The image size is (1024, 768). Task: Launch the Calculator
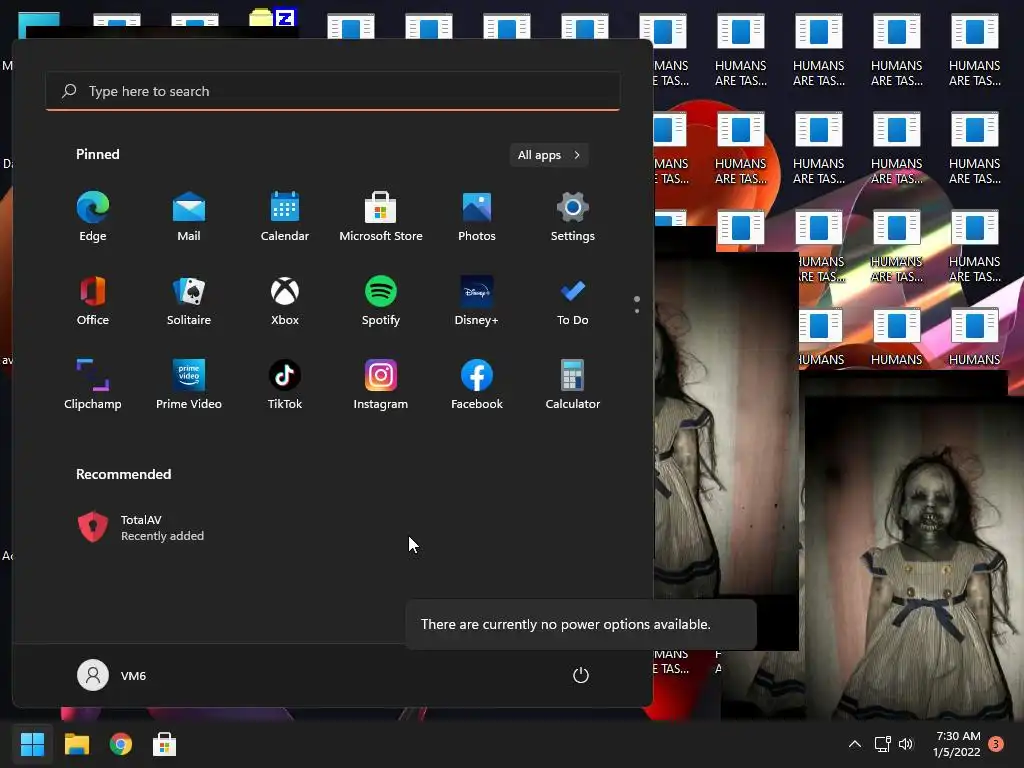tap(573, 385)
